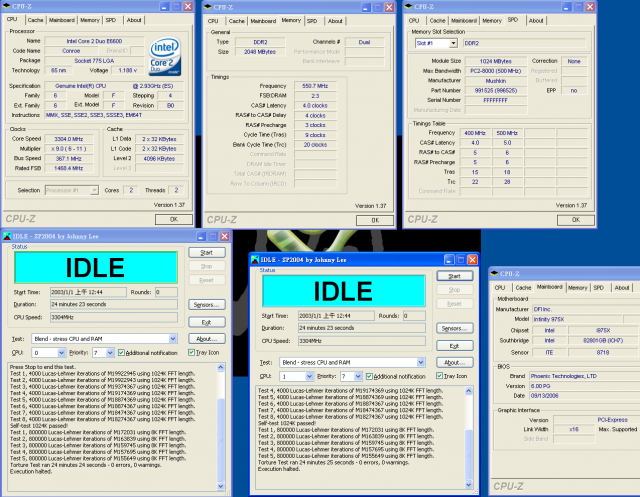Click the Part Number field 991525
The width and height of the screenshot is (640, 497).
pos(496,91)
